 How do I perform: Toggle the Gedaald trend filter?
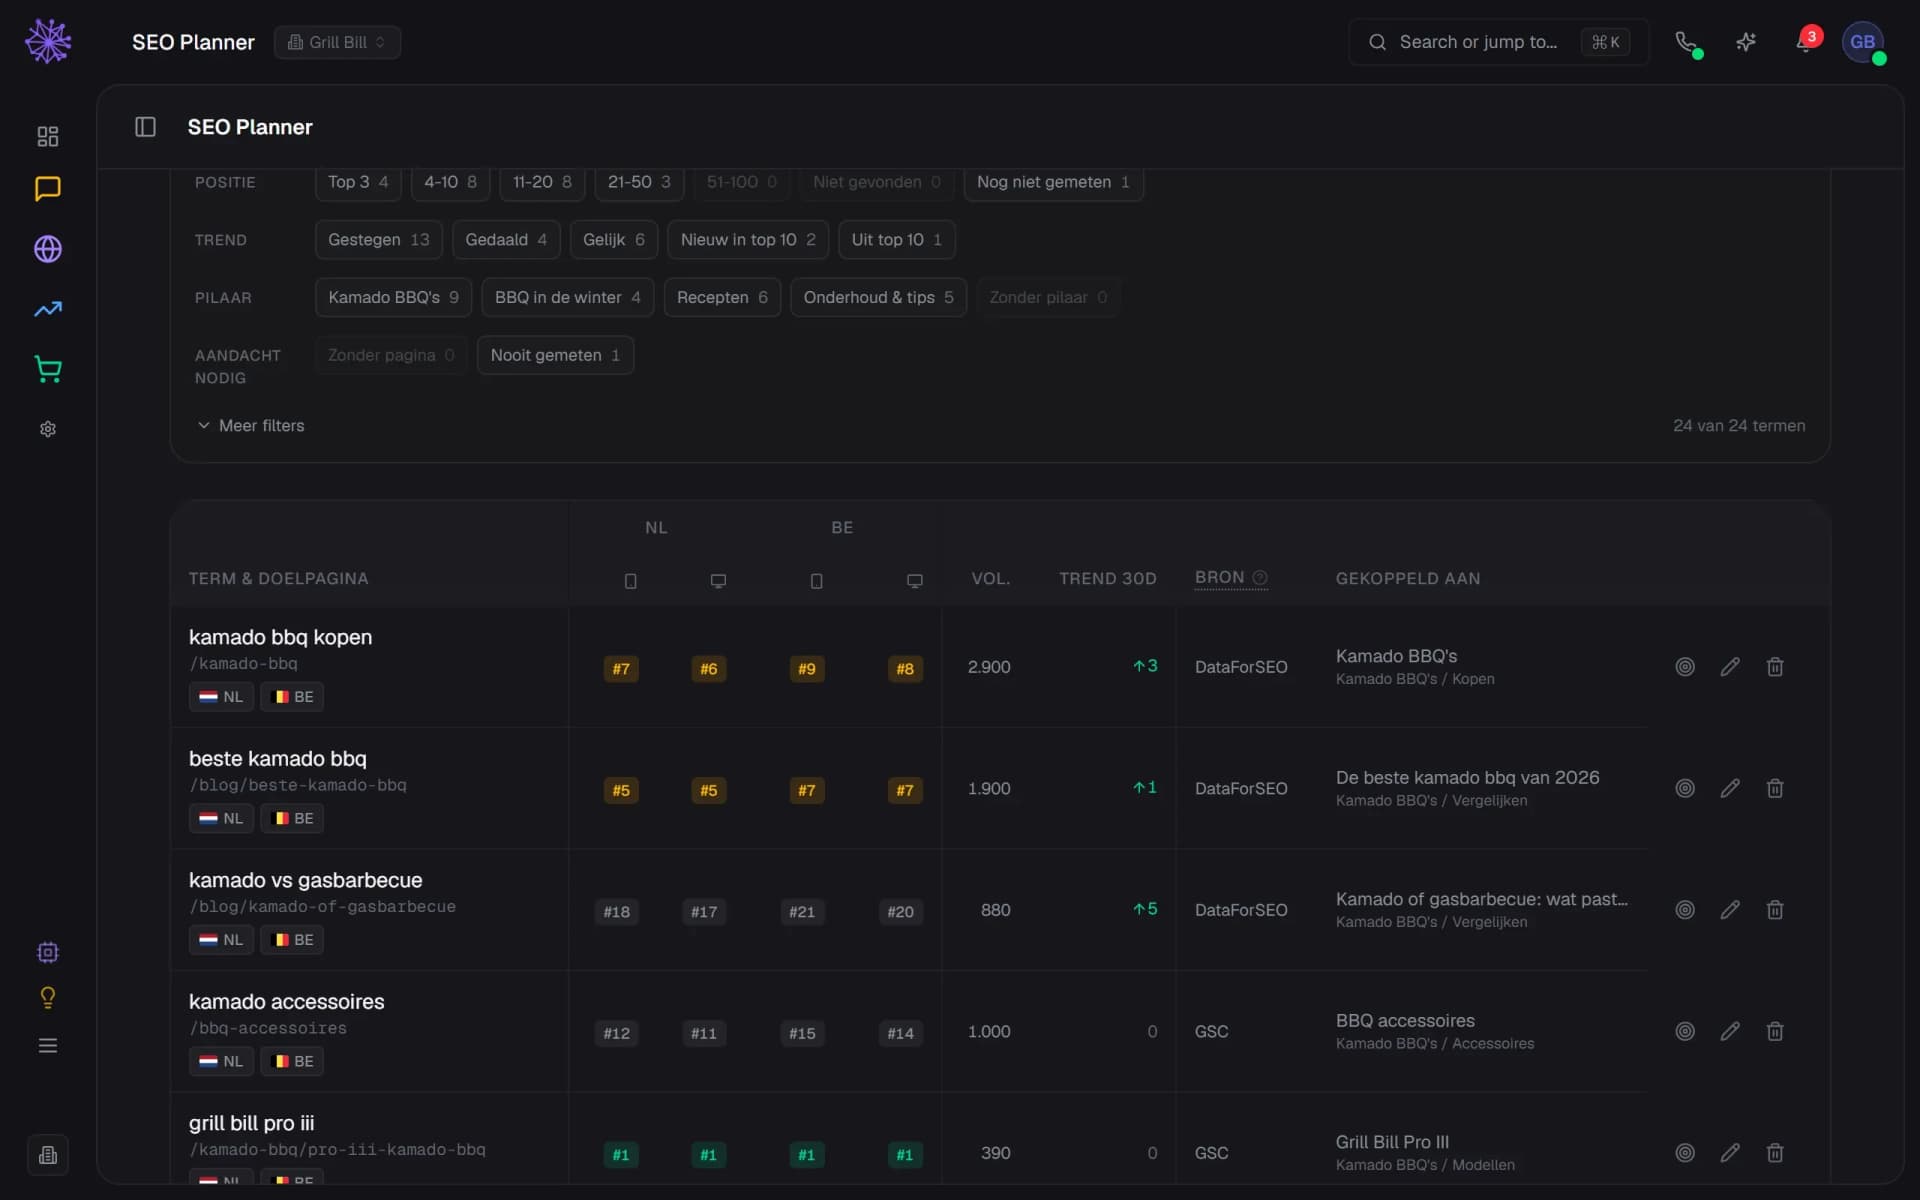[x=506, y=240]
